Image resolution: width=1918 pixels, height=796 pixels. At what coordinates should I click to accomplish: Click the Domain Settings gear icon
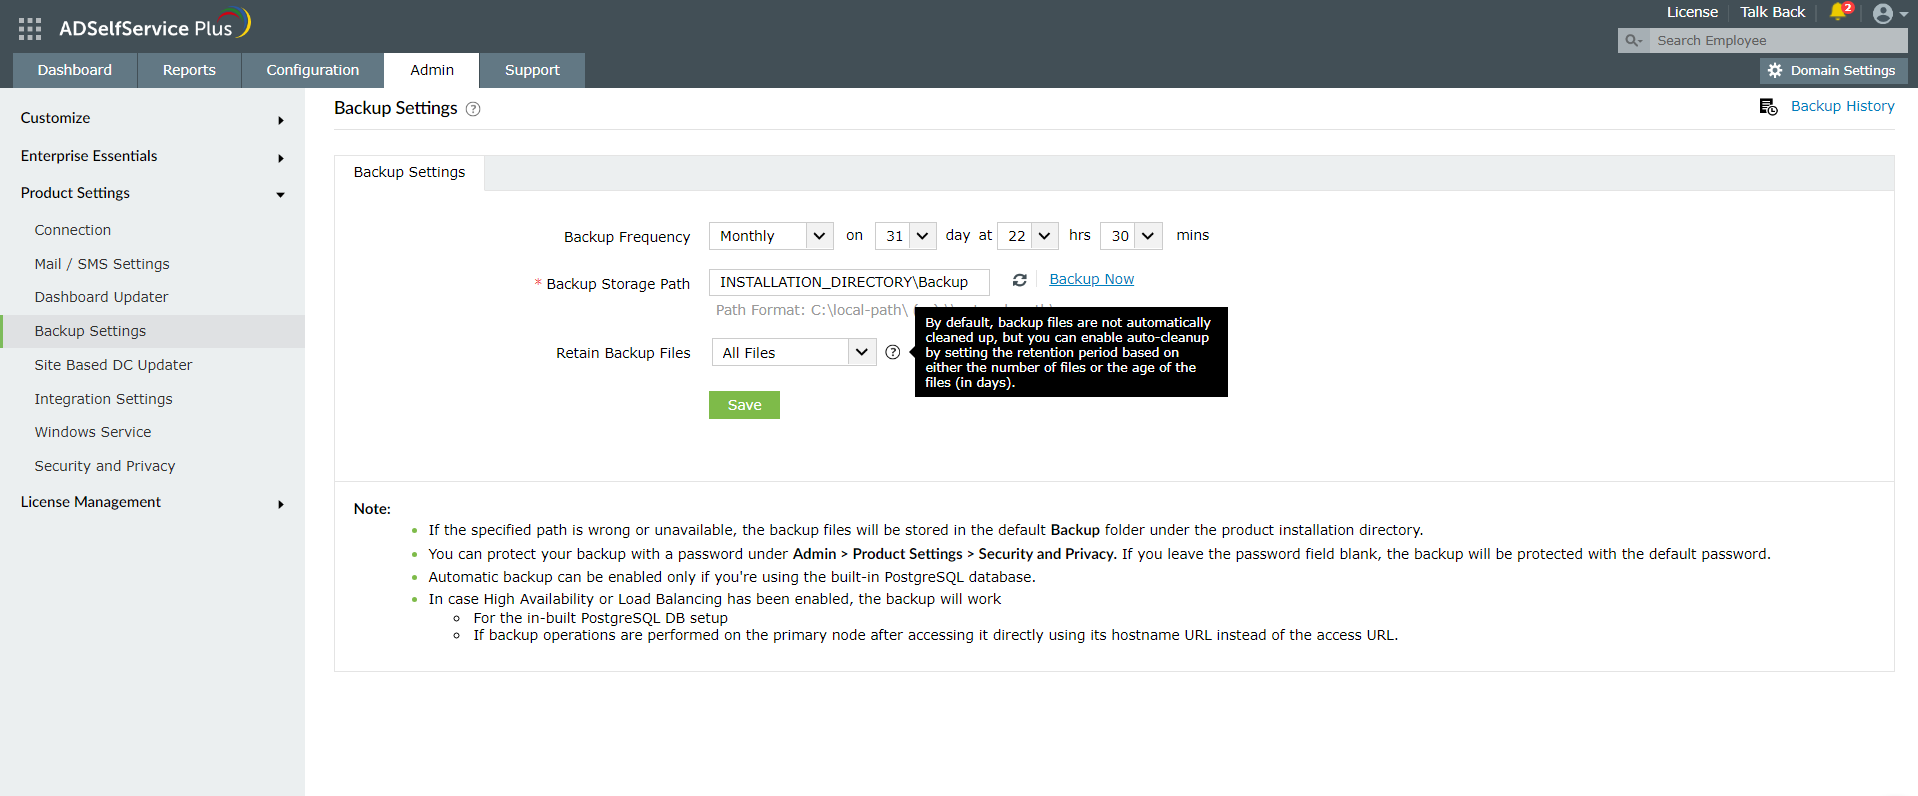coord(1775,71)
